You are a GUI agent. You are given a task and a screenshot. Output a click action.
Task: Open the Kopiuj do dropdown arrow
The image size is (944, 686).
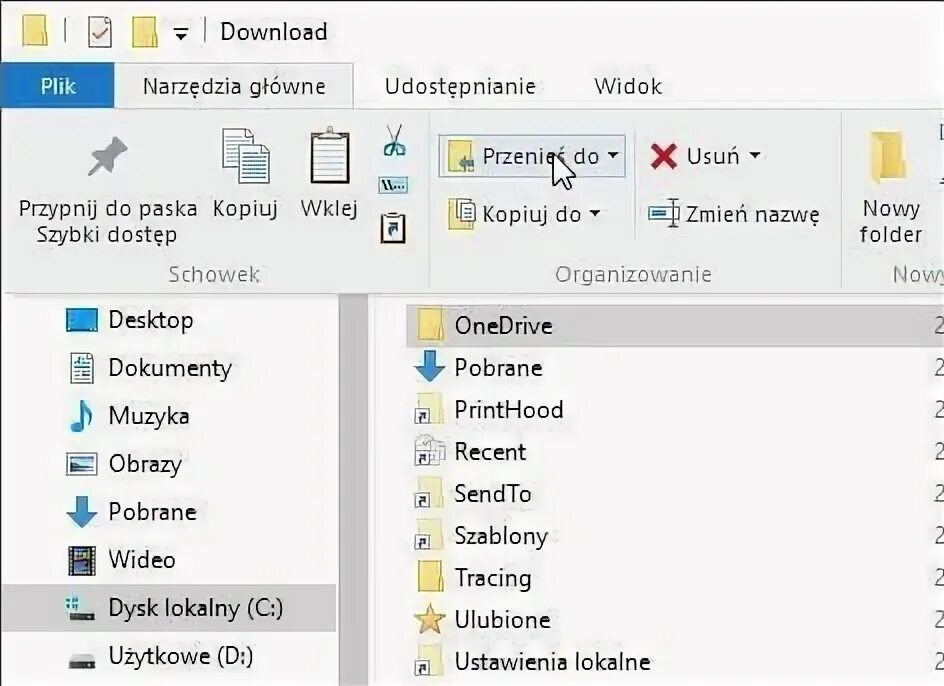[x=595, y=213]
